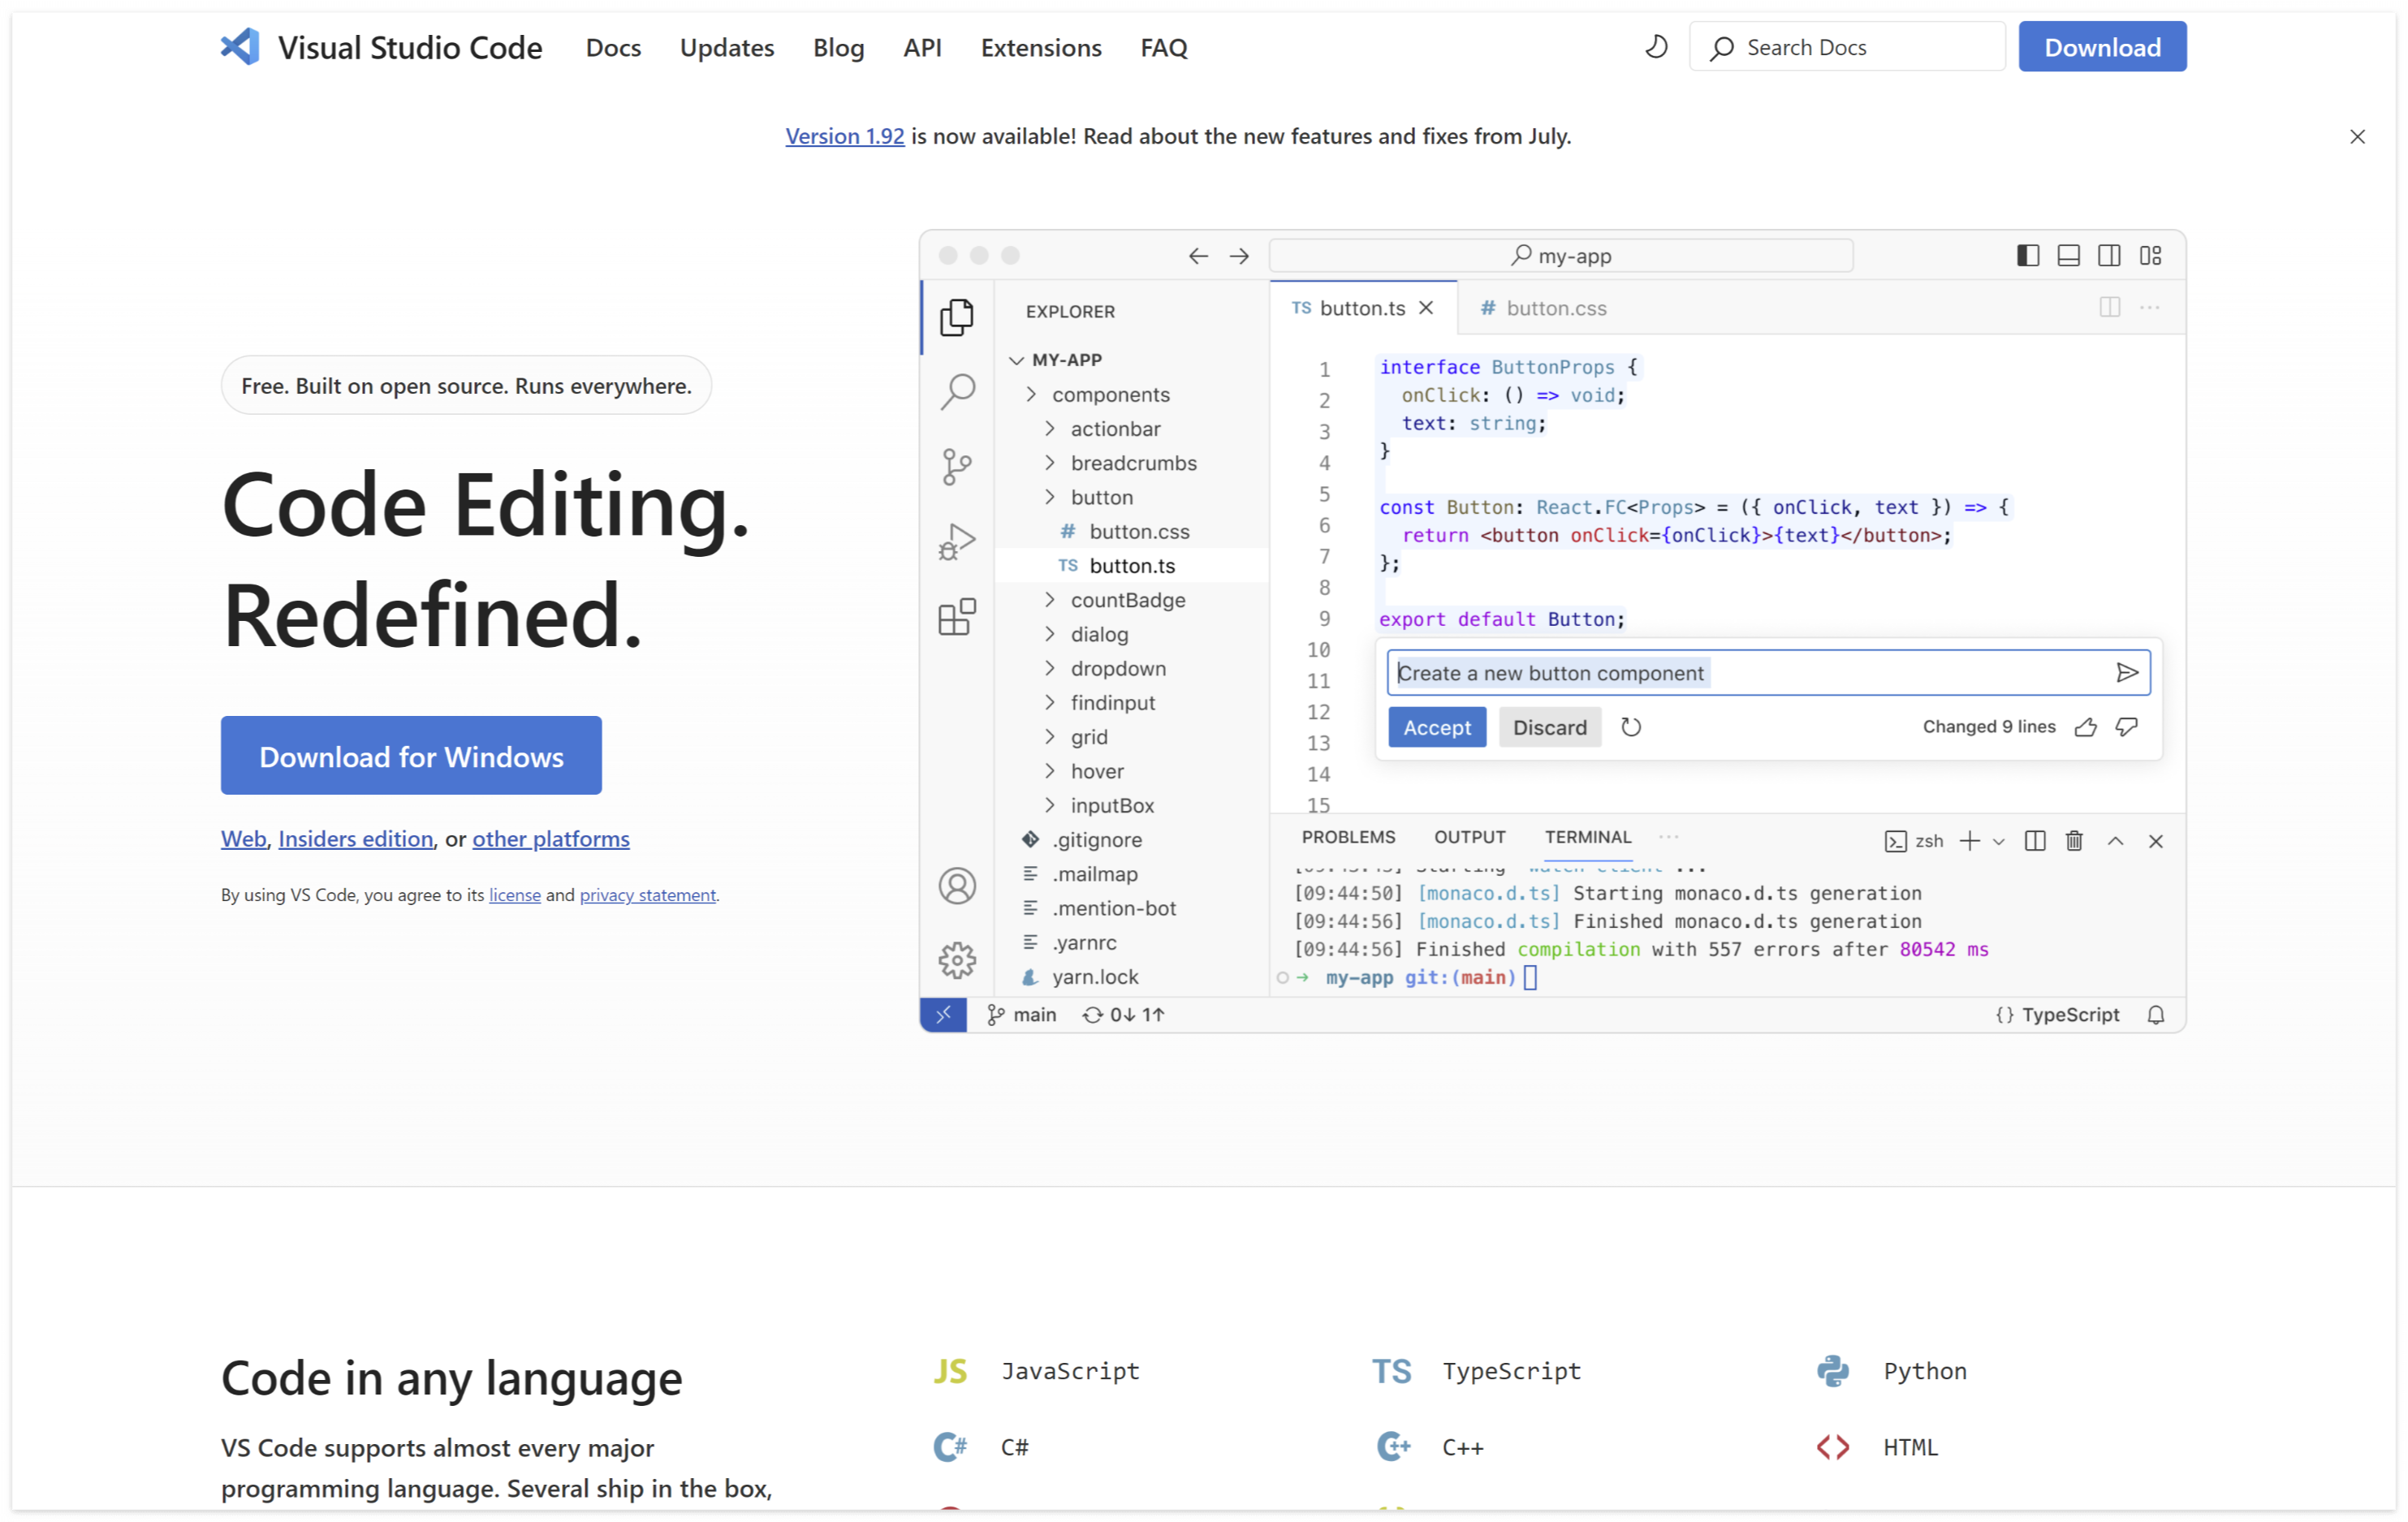Click the notifications bell in status bar
The image size is (2408, 1522).
point(2156,1015)
